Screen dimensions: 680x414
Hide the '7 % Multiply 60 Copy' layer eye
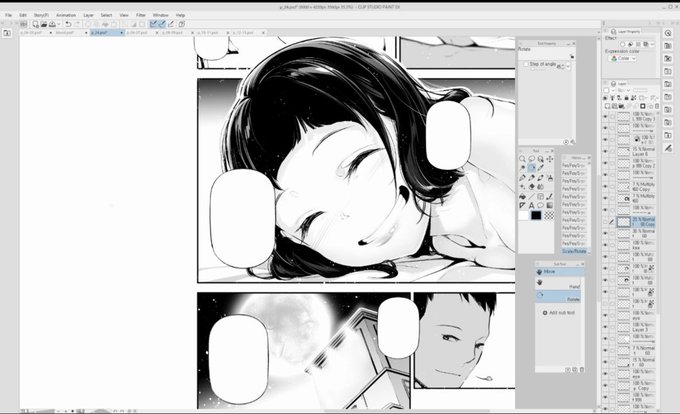(605, 186)
